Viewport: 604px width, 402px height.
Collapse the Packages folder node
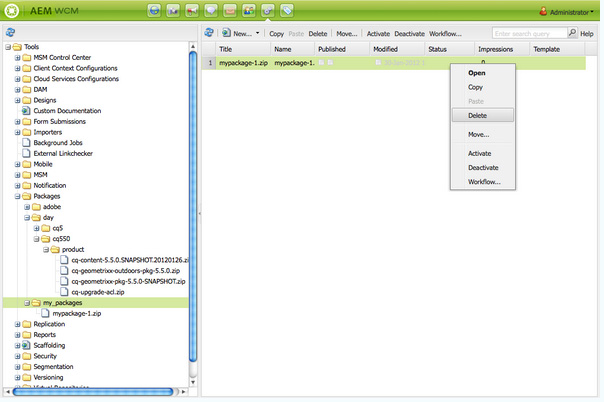point(17,196)
